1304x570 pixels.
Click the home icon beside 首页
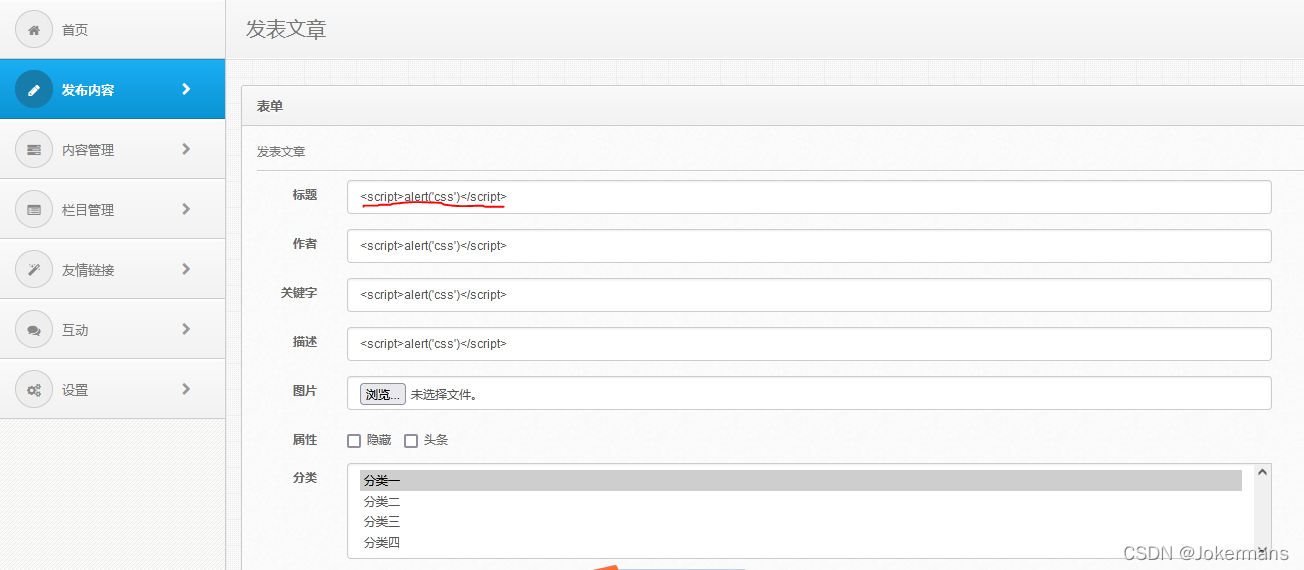(x=34, y=30)
